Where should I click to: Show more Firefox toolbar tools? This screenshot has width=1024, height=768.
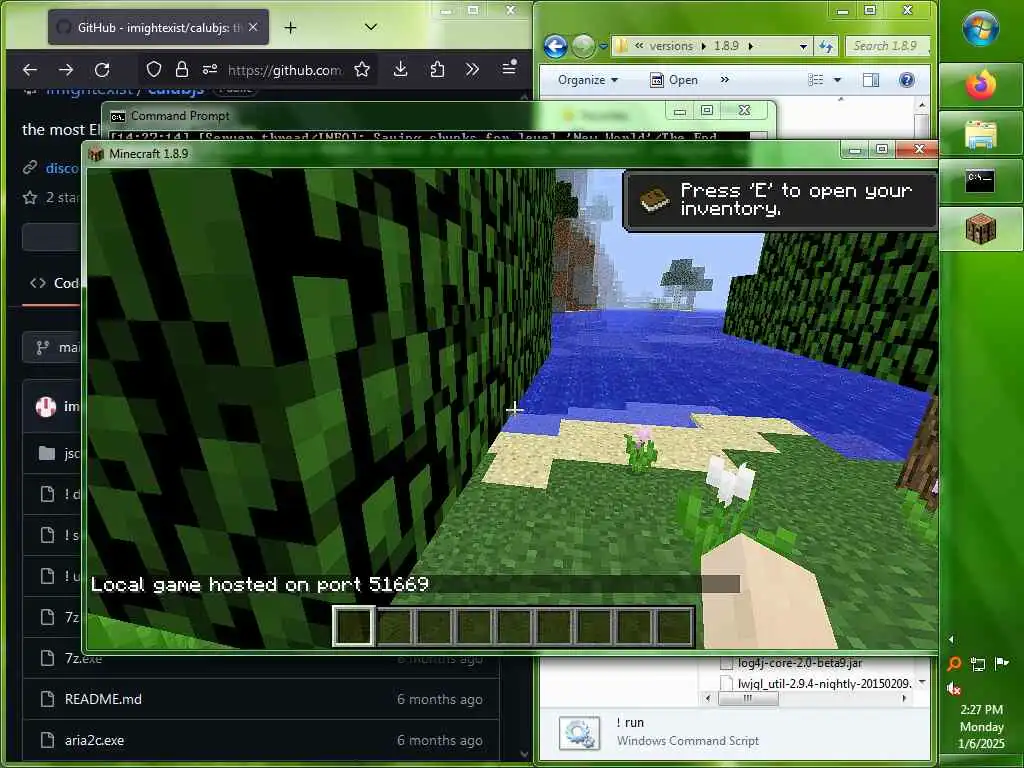tap(472, 69)
